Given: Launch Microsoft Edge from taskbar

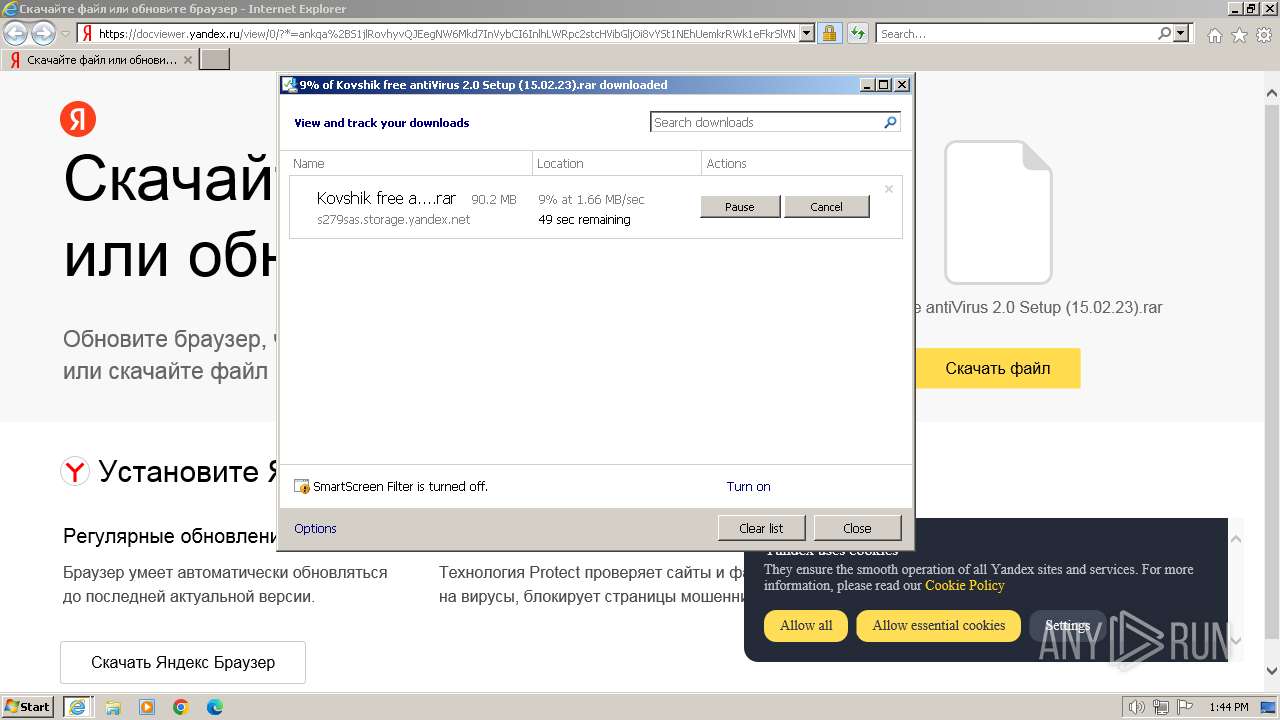Looking at the screenshot, I should 215,707.
